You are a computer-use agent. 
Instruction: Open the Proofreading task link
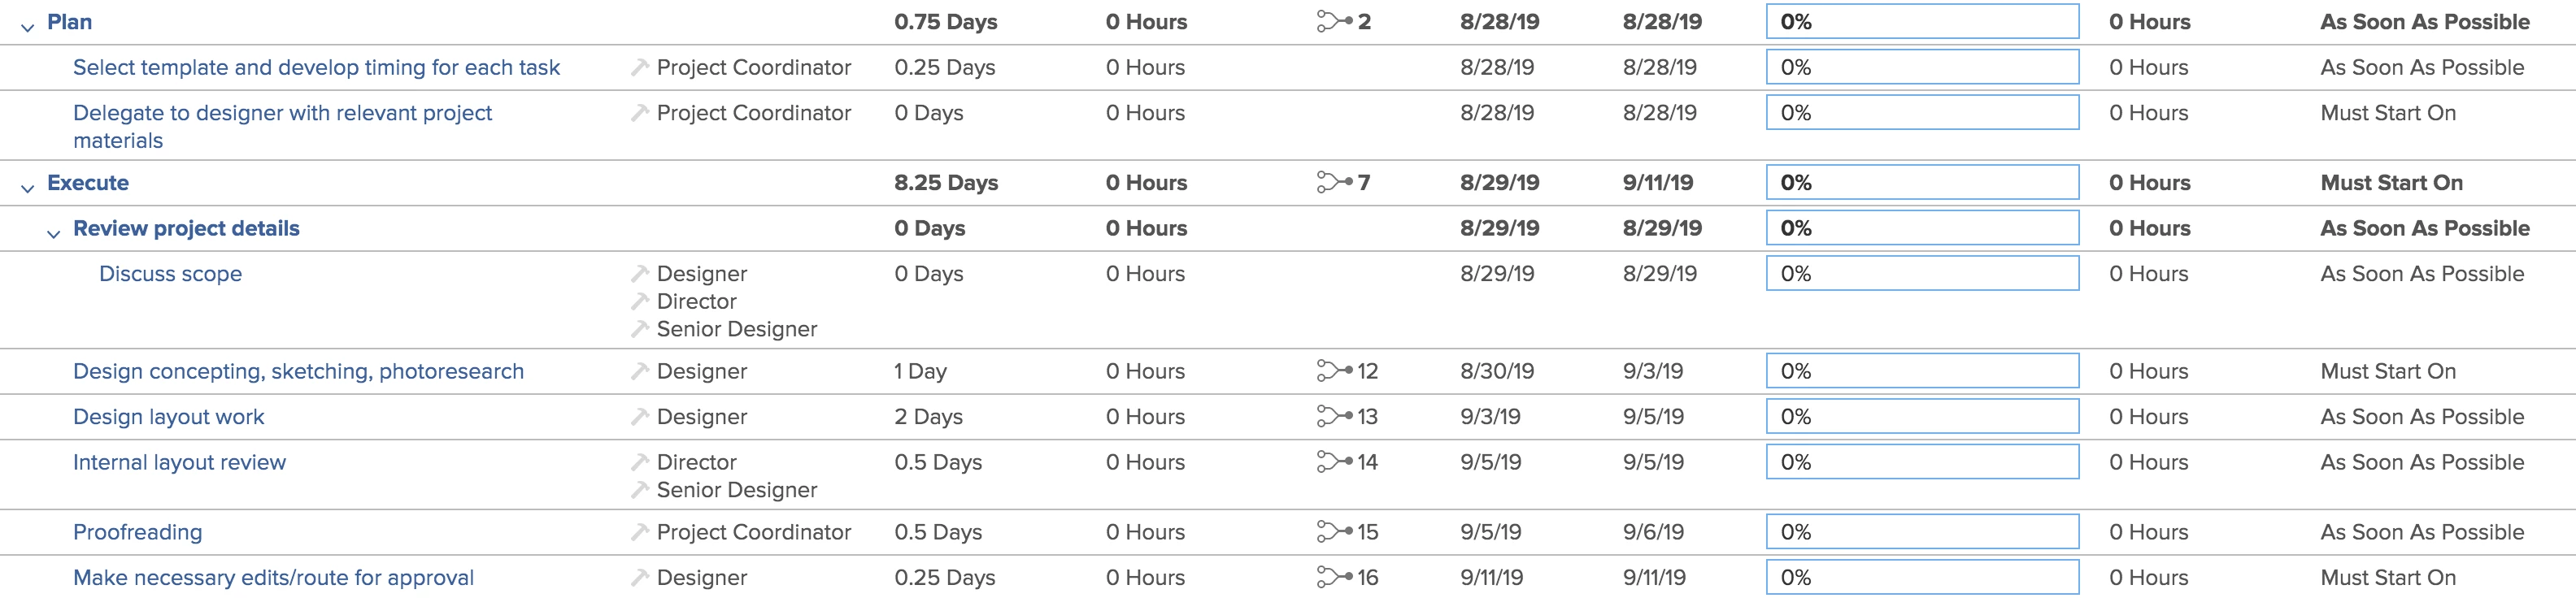[x=137, y=532]
